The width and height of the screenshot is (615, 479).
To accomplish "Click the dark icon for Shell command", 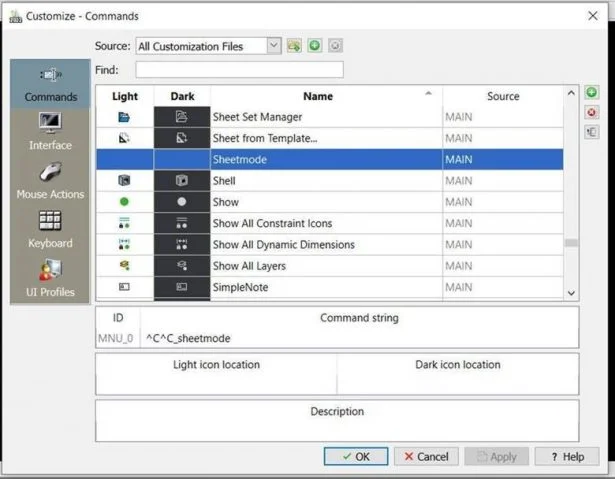I will 181,181.
